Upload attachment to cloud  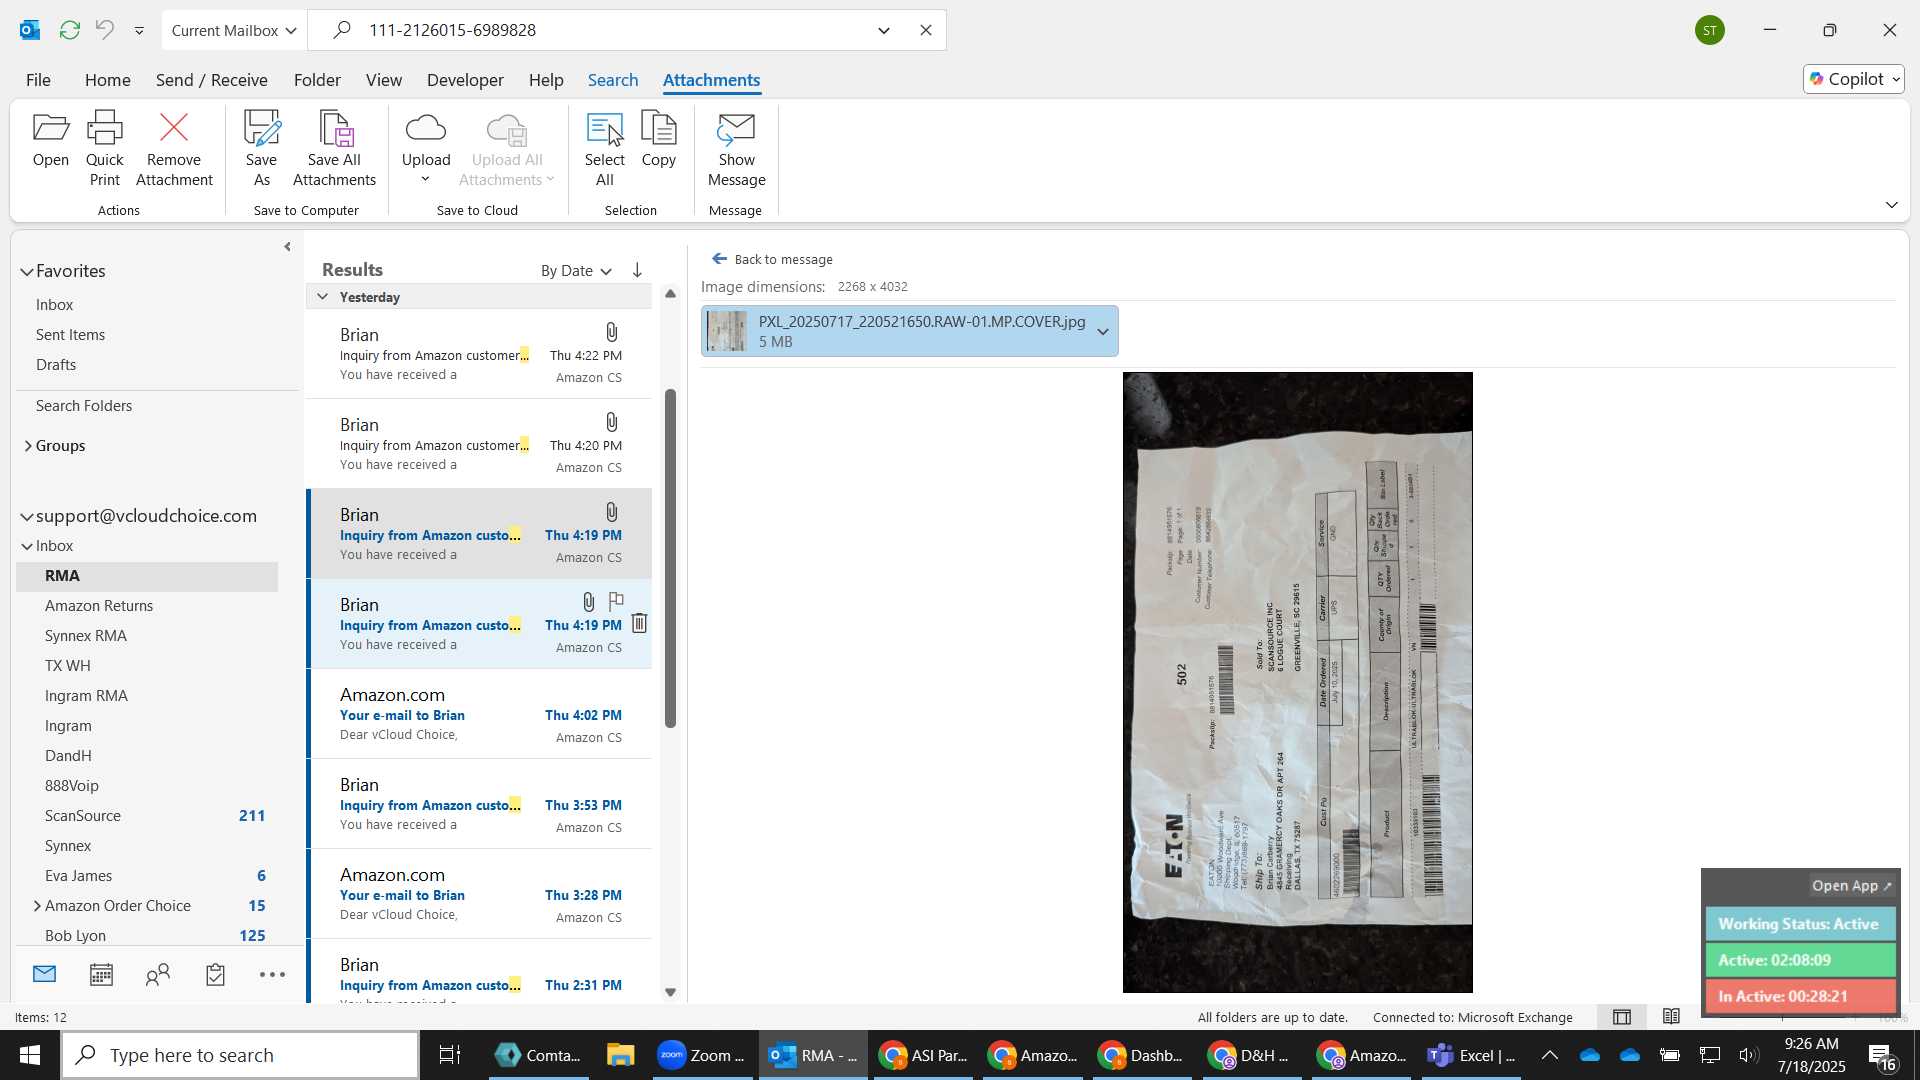point(426,148)
